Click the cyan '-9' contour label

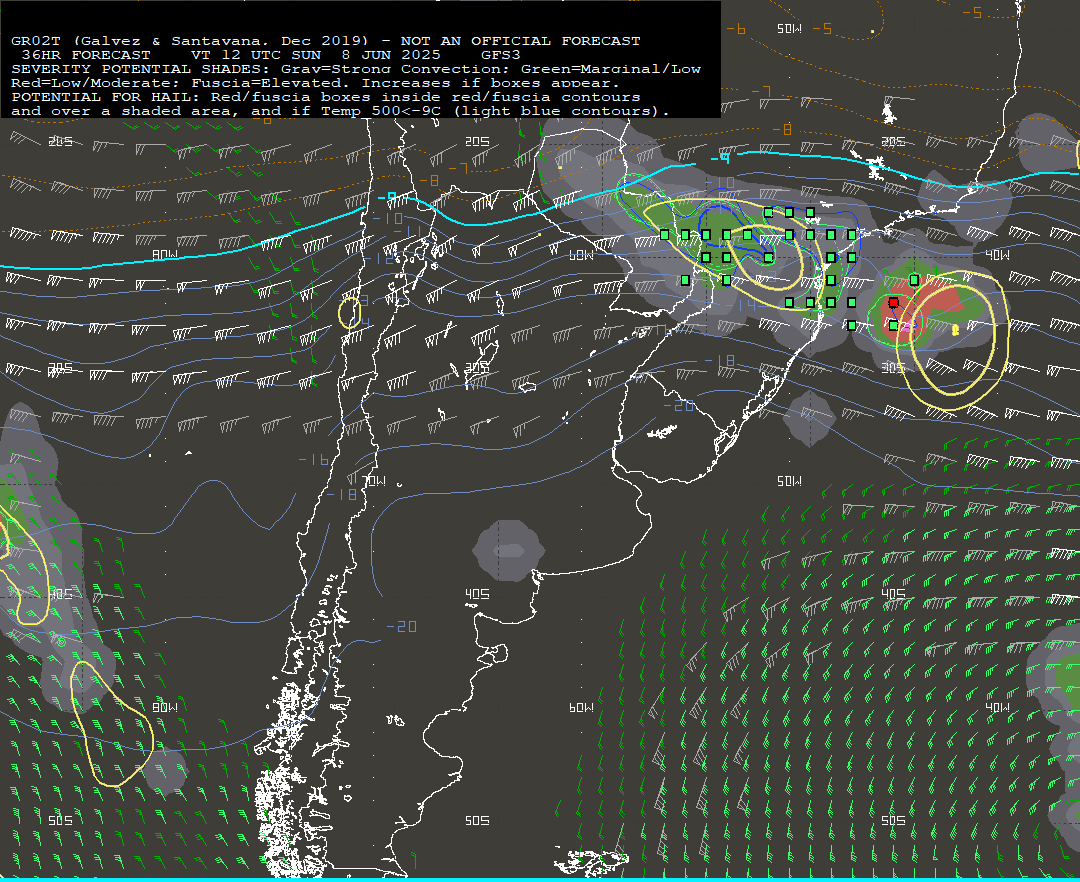tap(720, 158)
